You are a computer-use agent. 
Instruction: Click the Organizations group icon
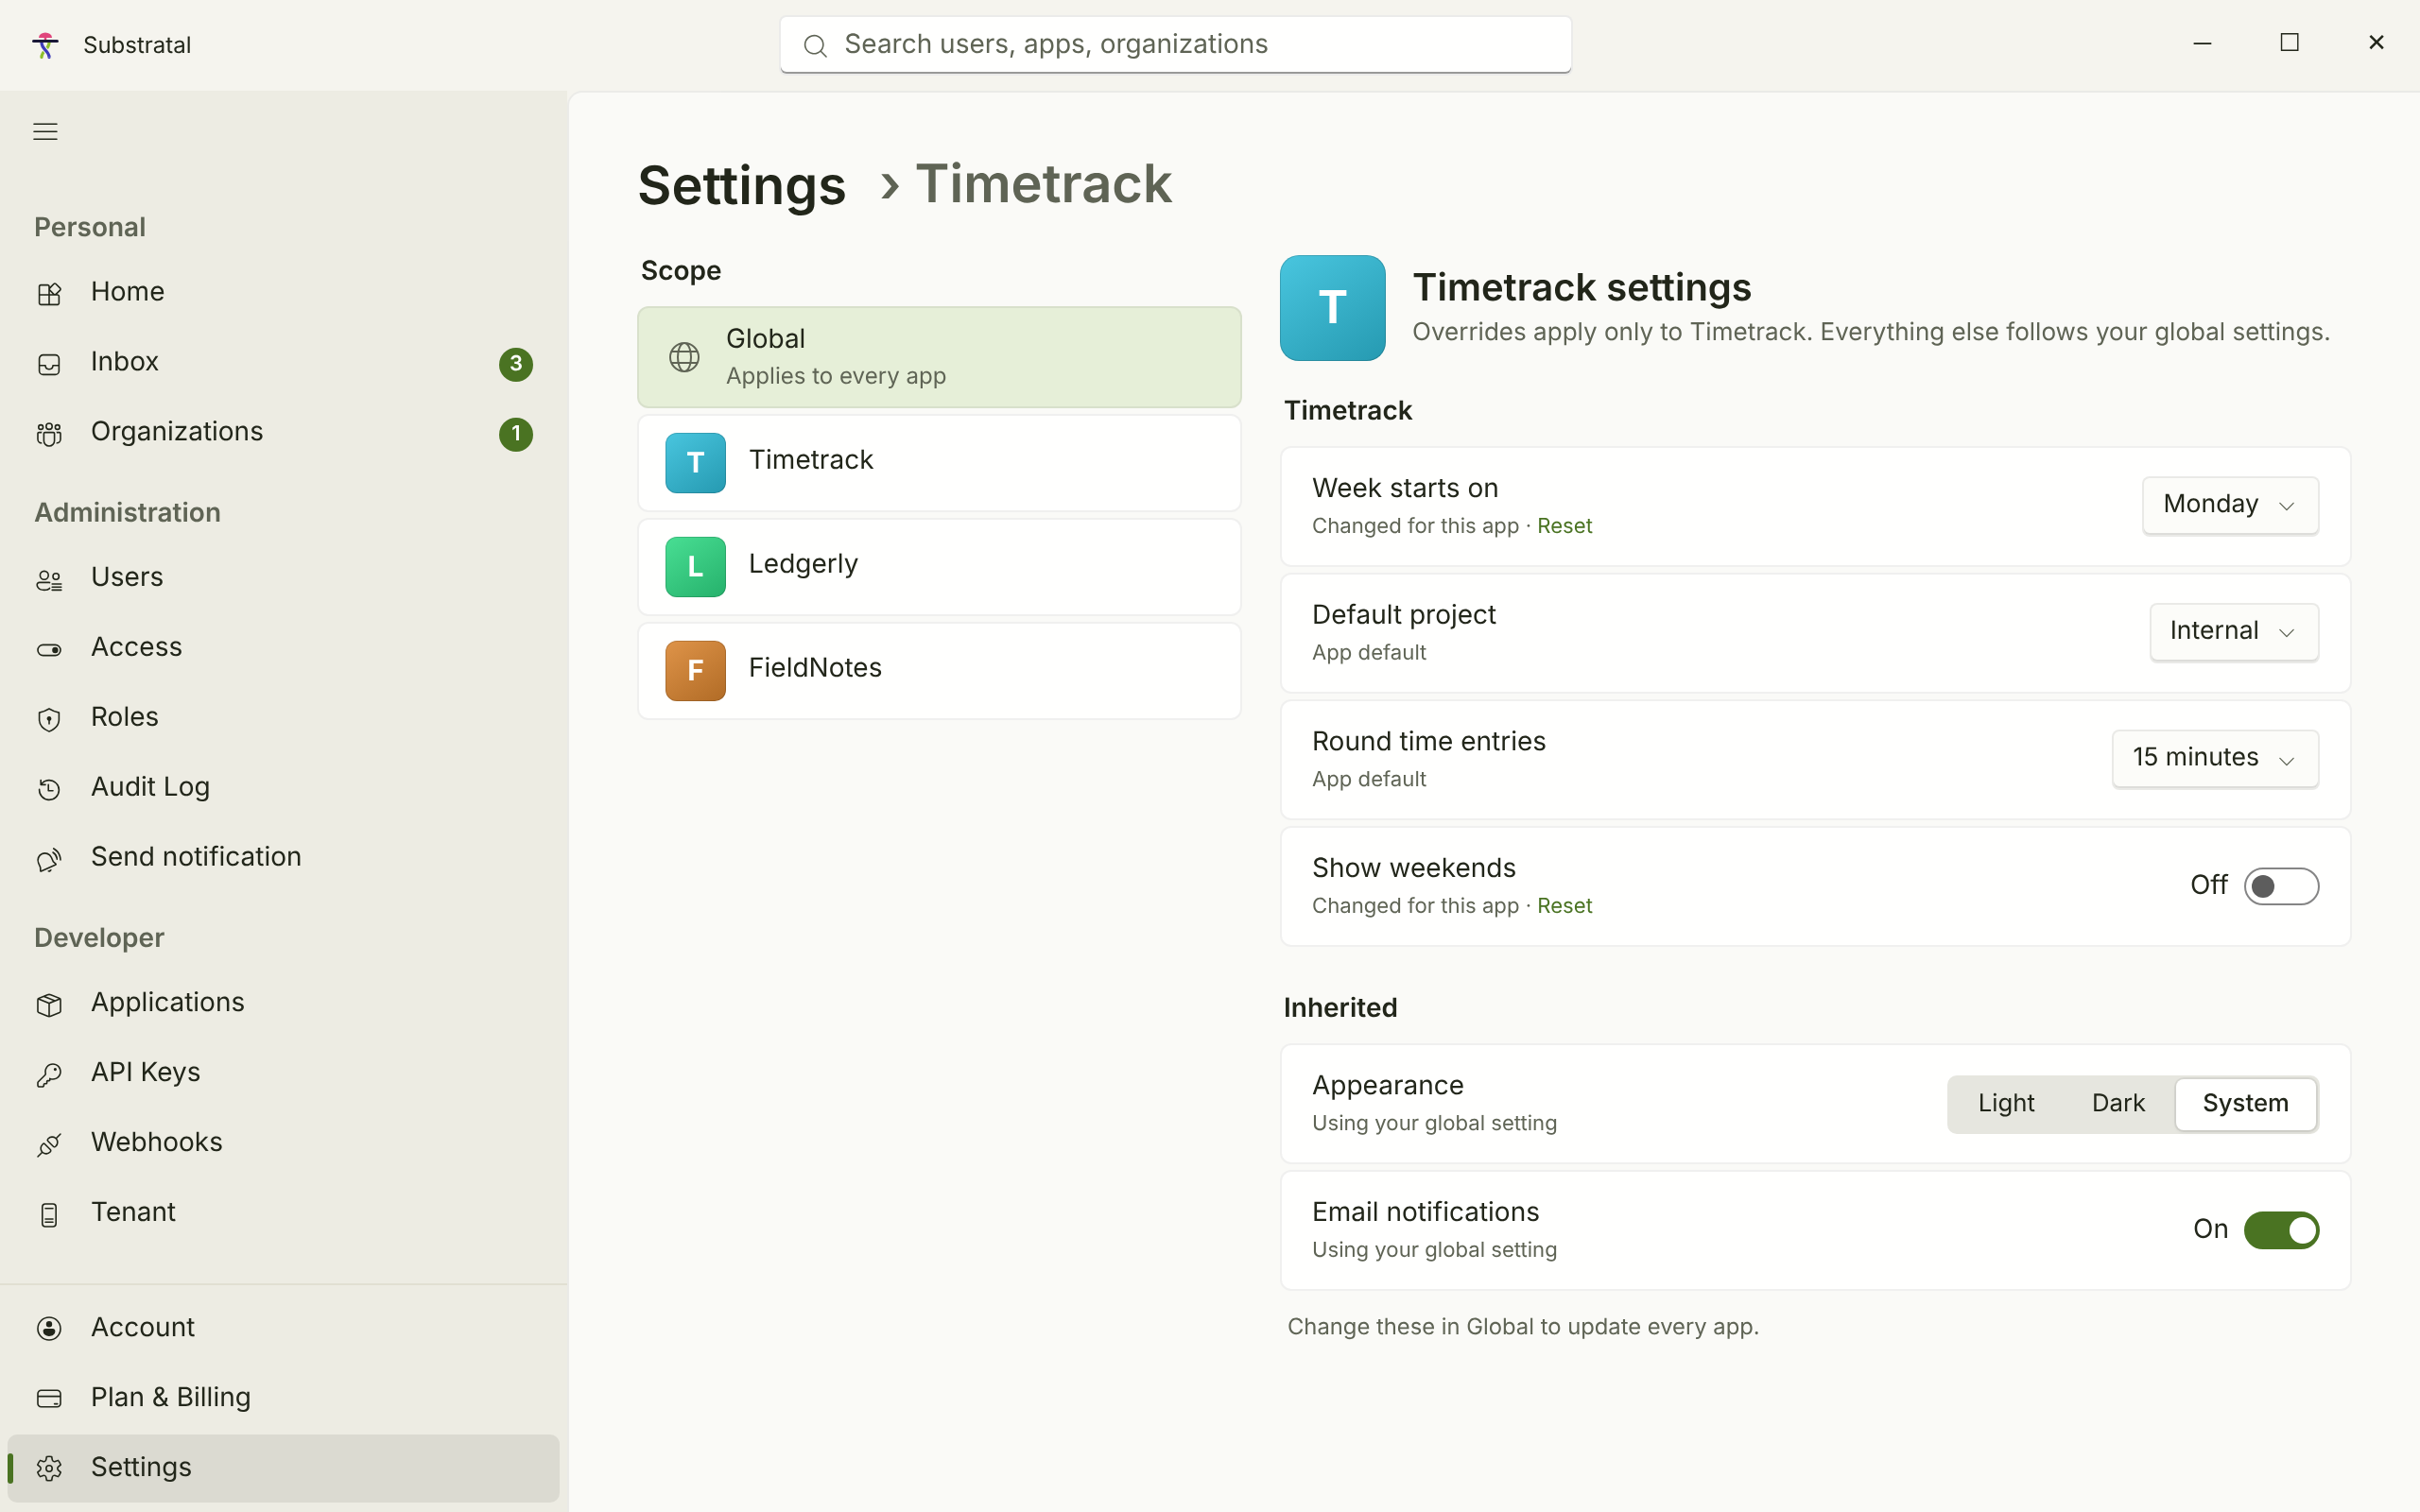pyautogui.click(x=49, y=434)
